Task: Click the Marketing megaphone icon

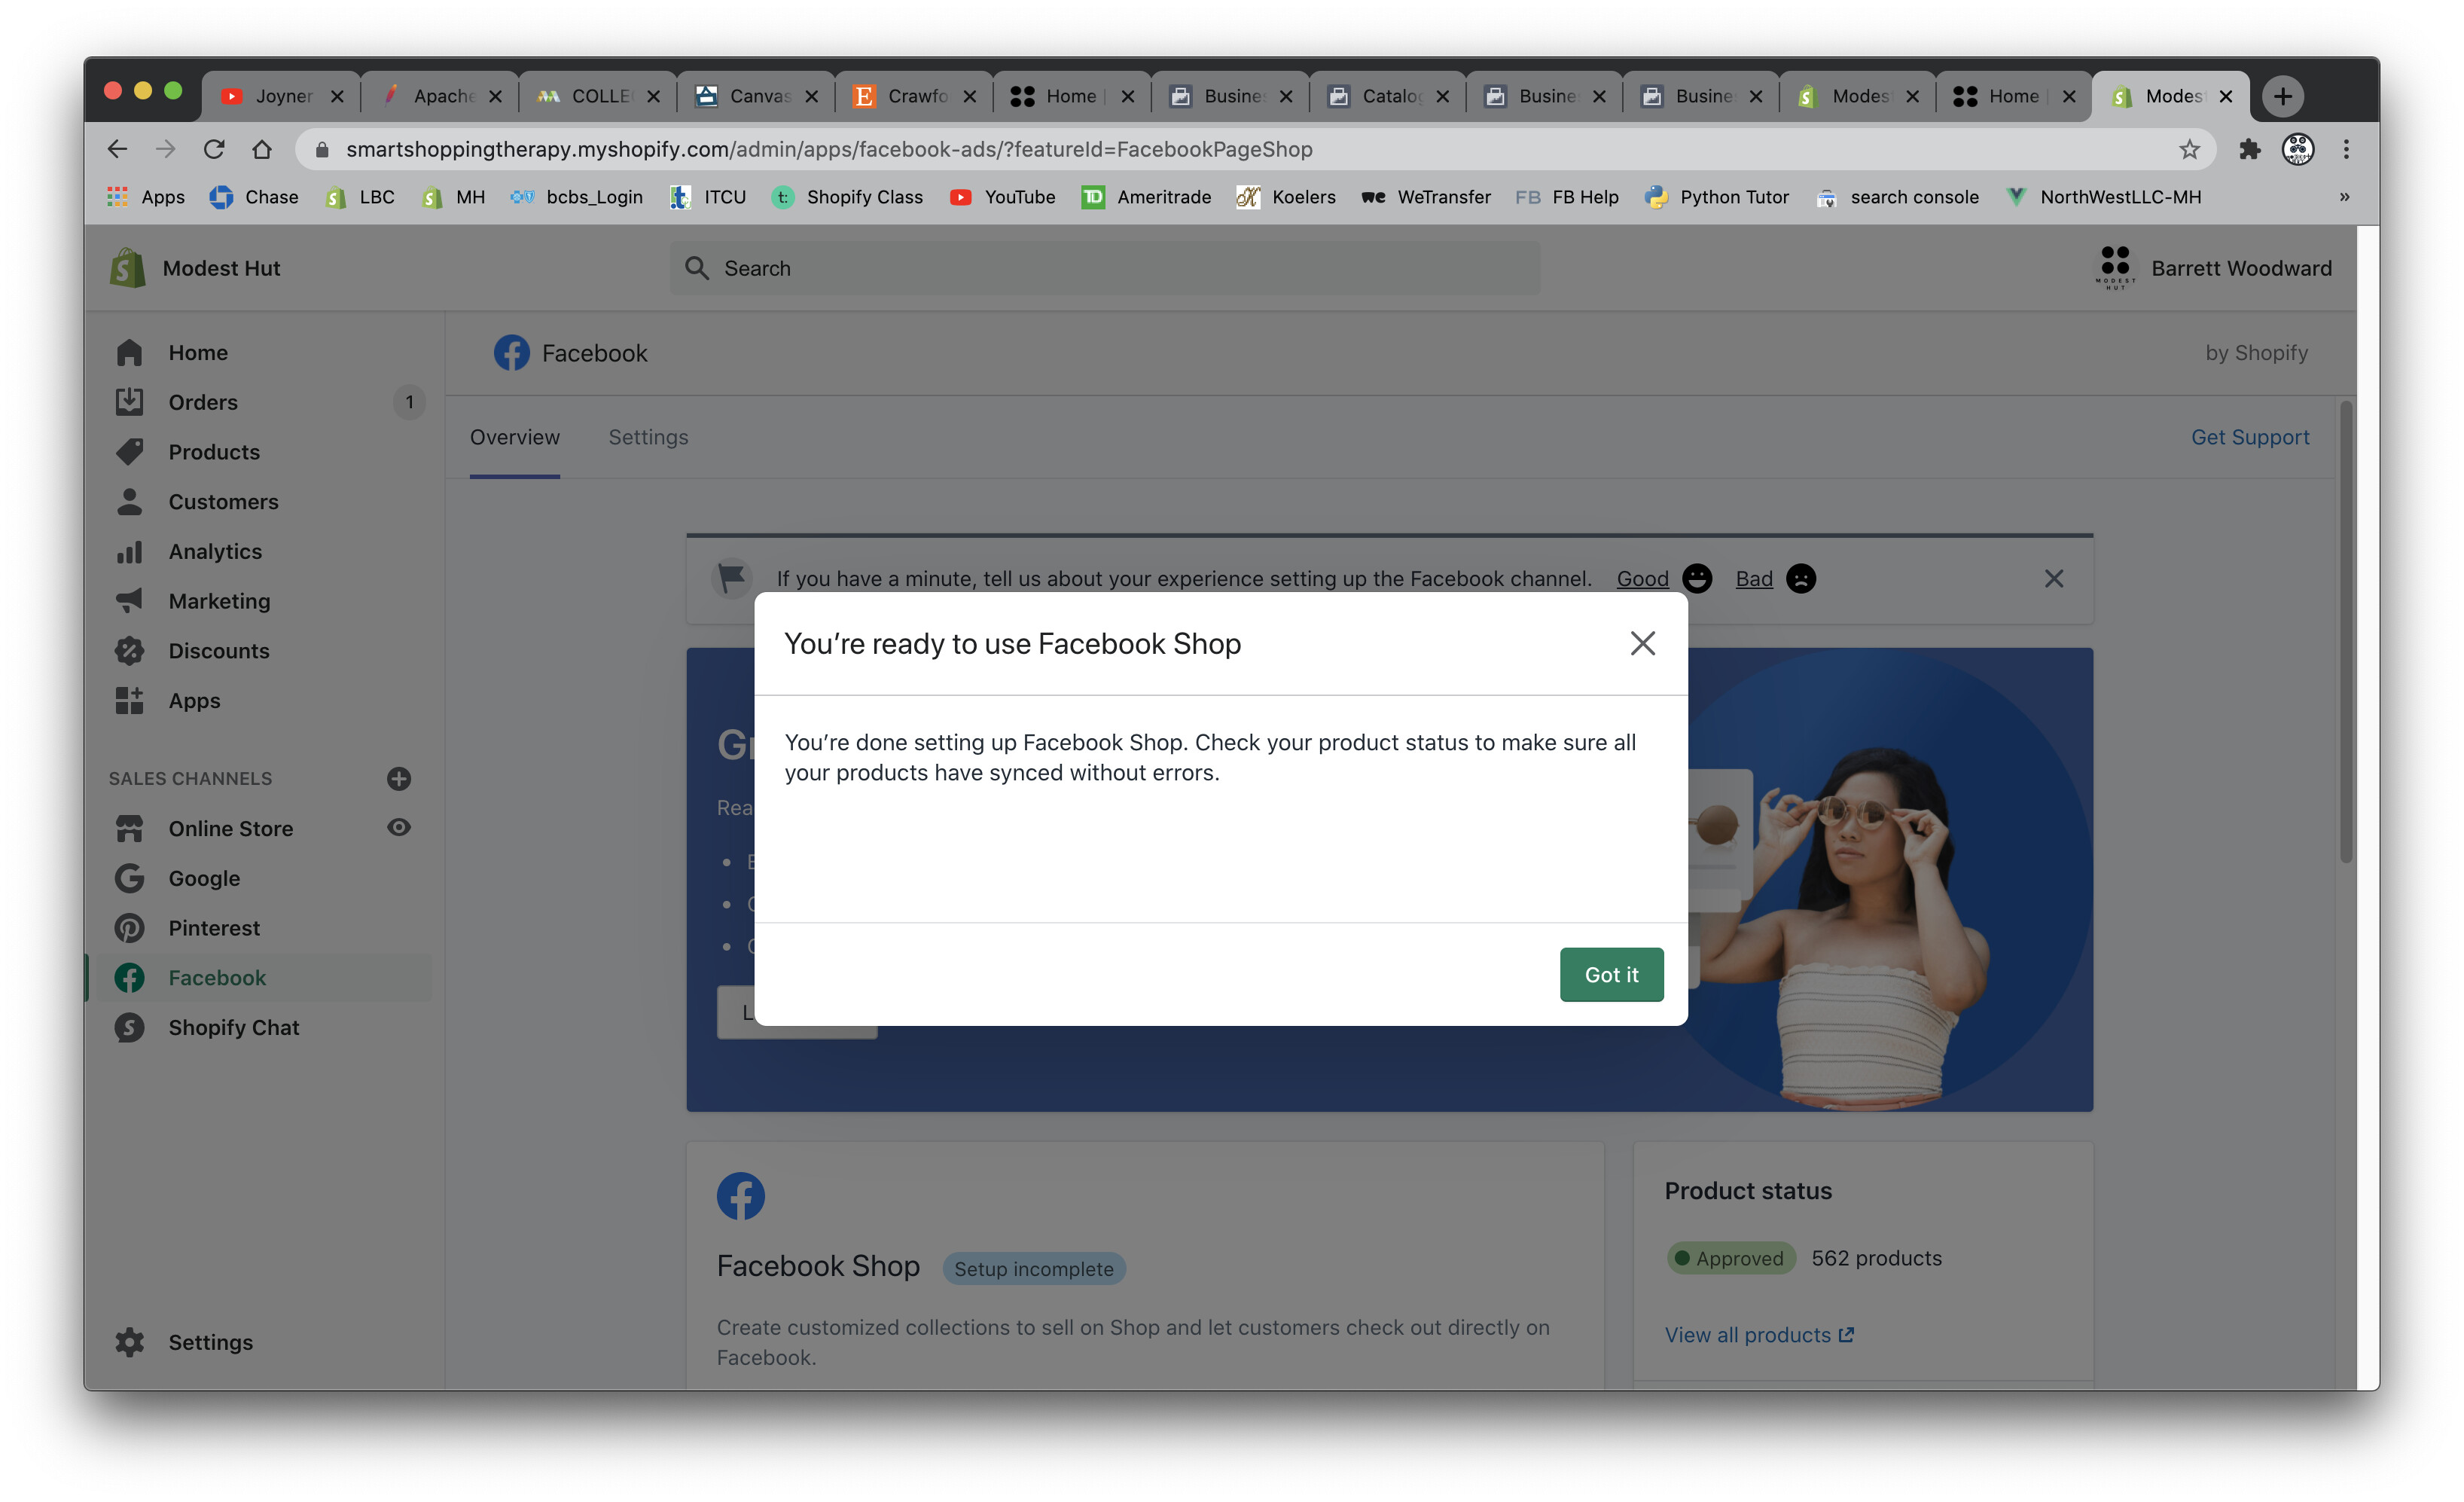Action: pyautogui.click(x=129, y=601)
